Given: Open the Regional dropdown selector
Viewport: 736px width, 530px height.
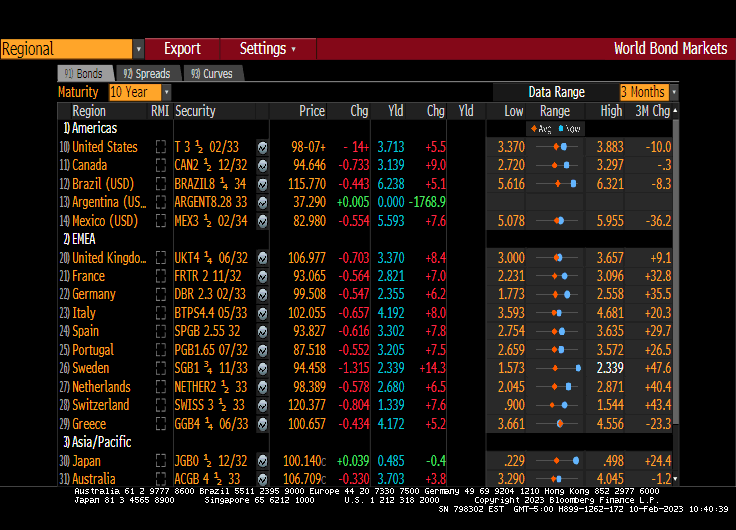Looking at the screenshot, I should tap(72, 49).
